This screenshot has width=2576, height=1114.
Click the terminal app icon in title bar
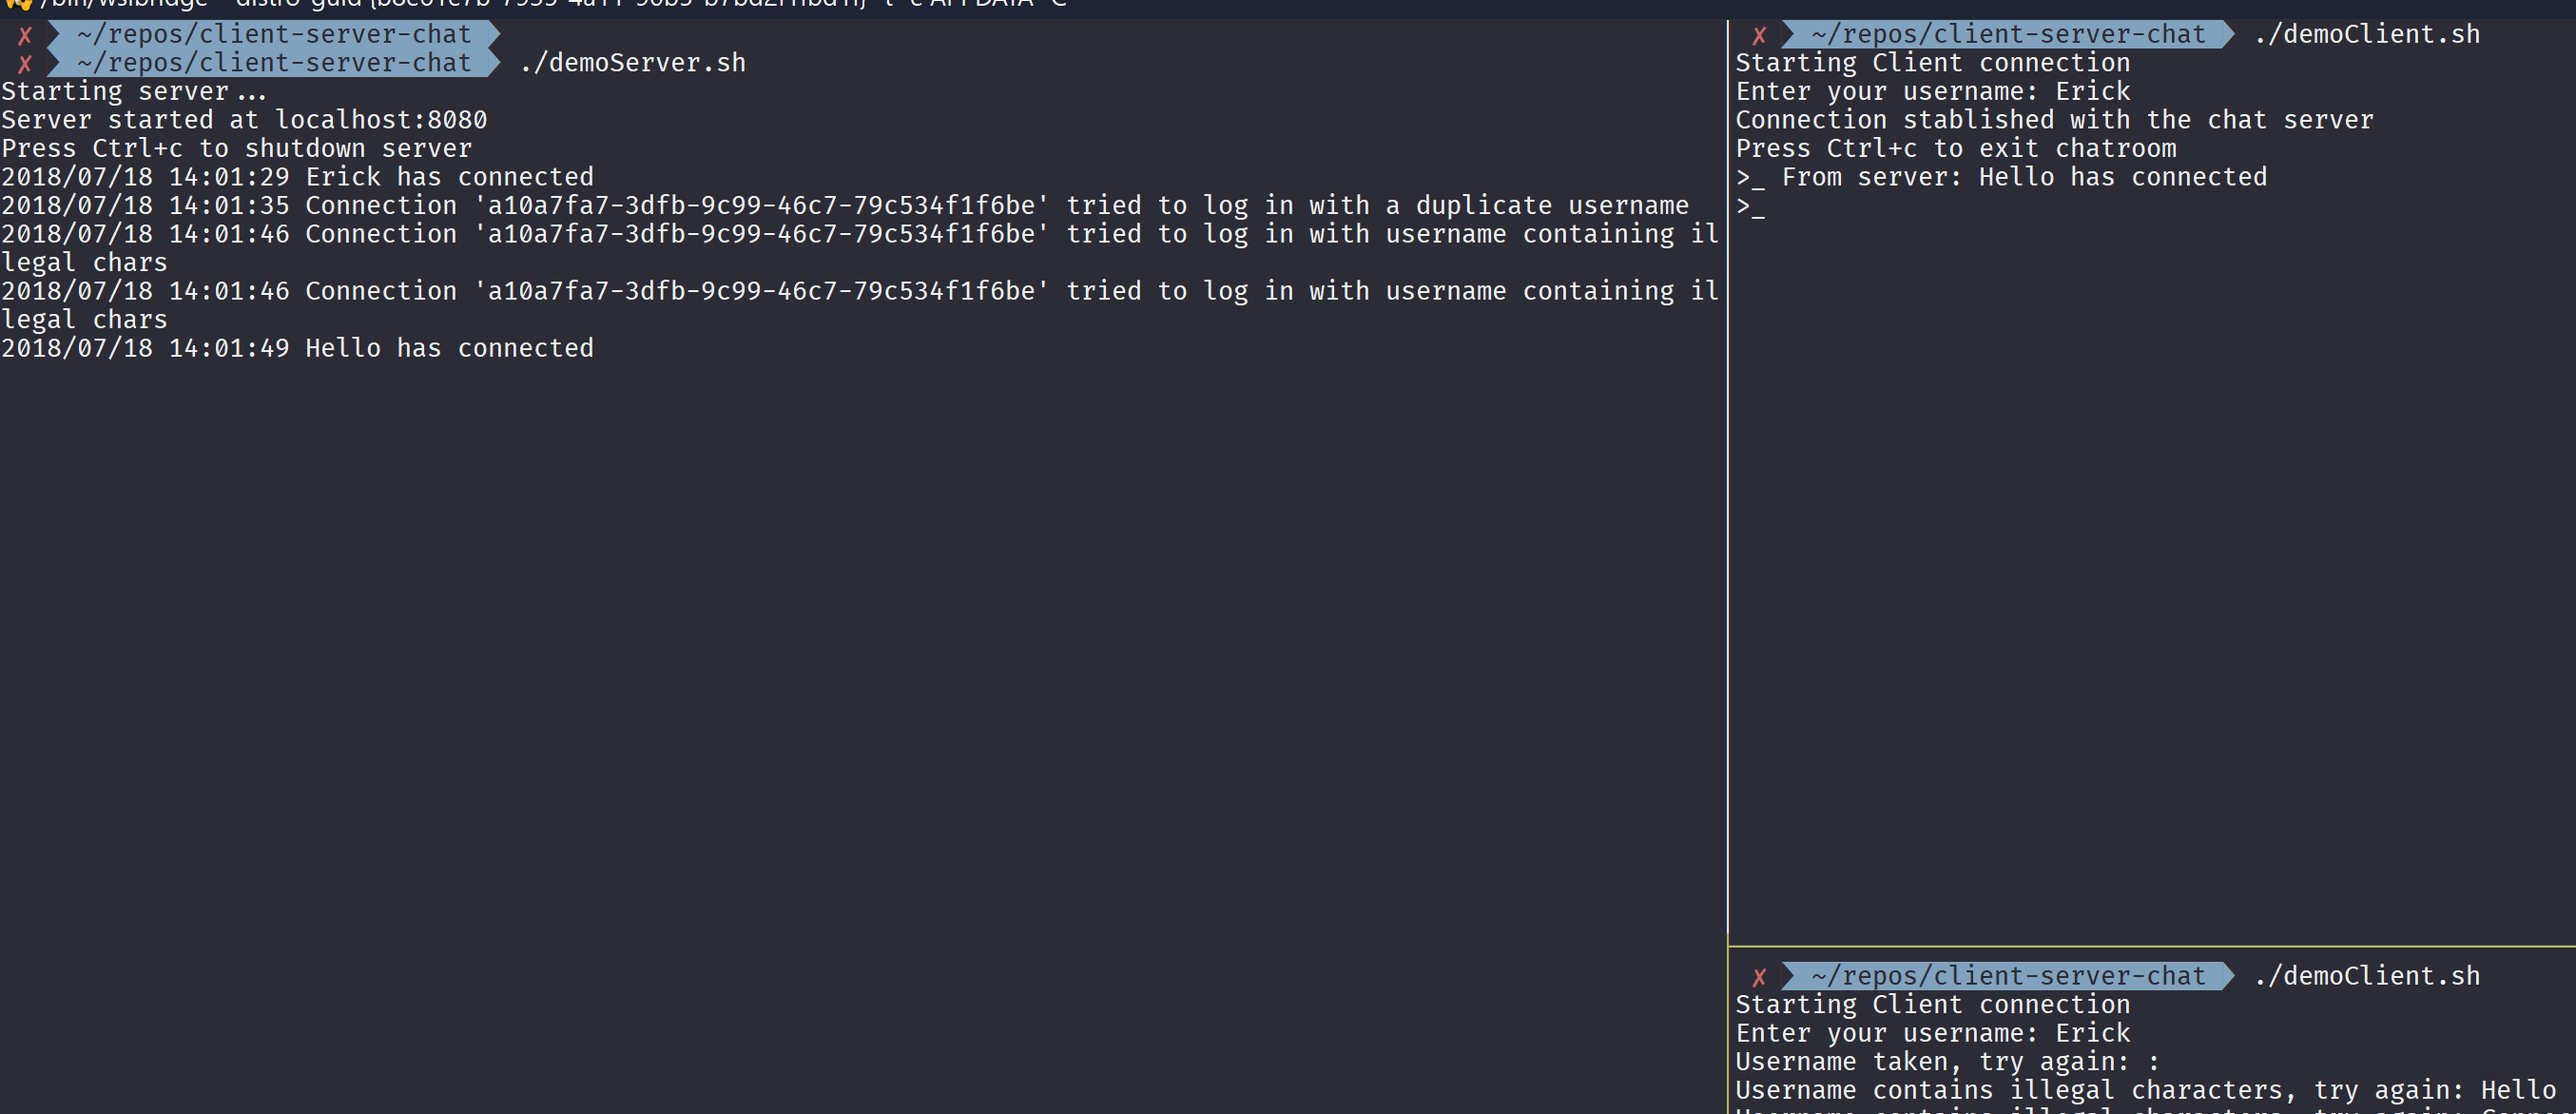16,4
